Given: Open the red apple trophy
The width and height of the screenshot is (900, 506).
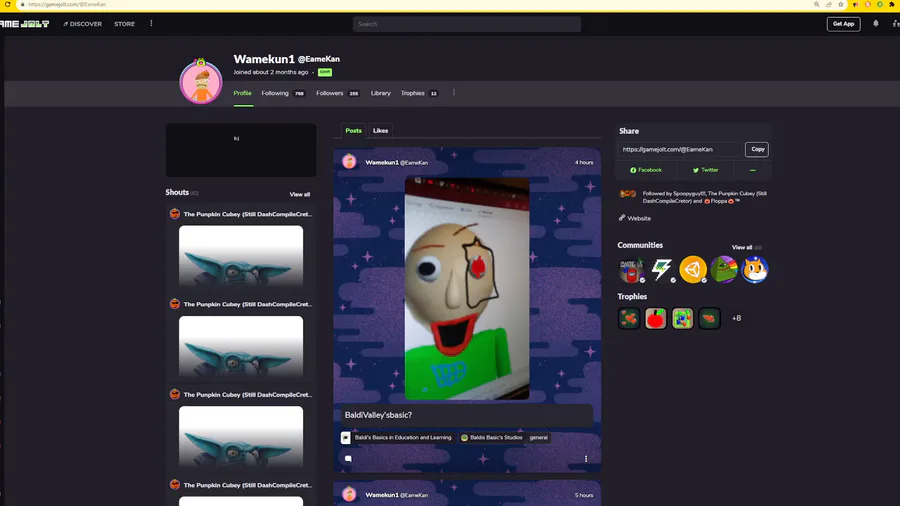Looking at the screenshot, I should click(x=655, y=318).
